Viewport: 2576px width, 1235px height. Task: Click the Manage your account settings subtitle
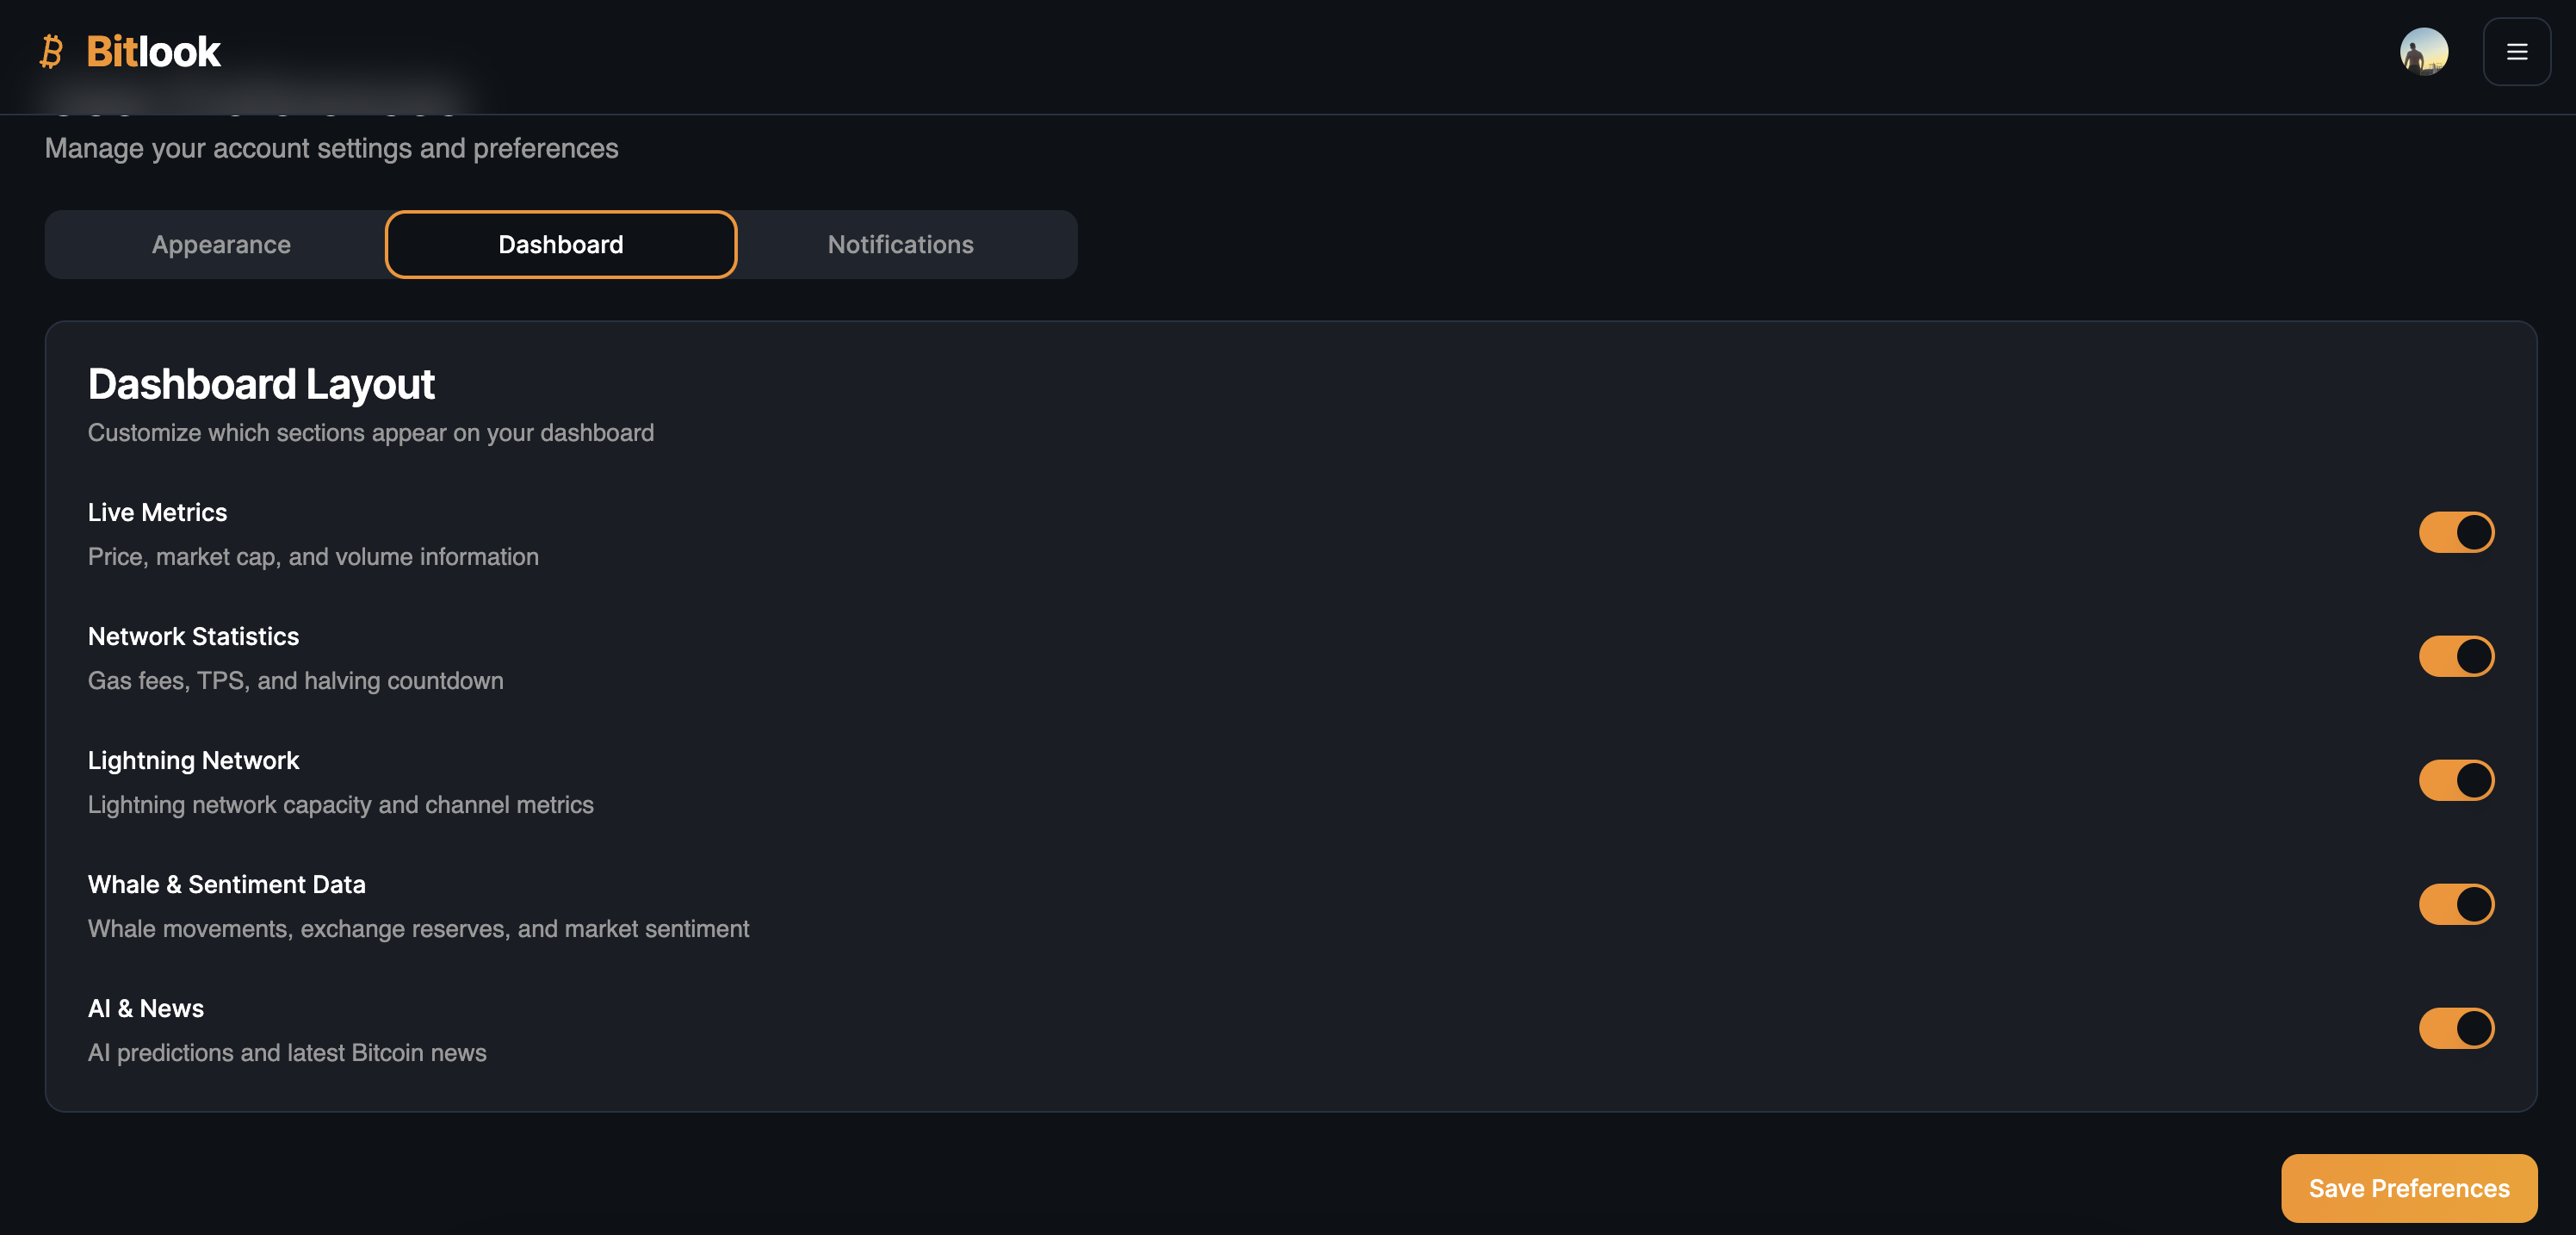[331, 148]
